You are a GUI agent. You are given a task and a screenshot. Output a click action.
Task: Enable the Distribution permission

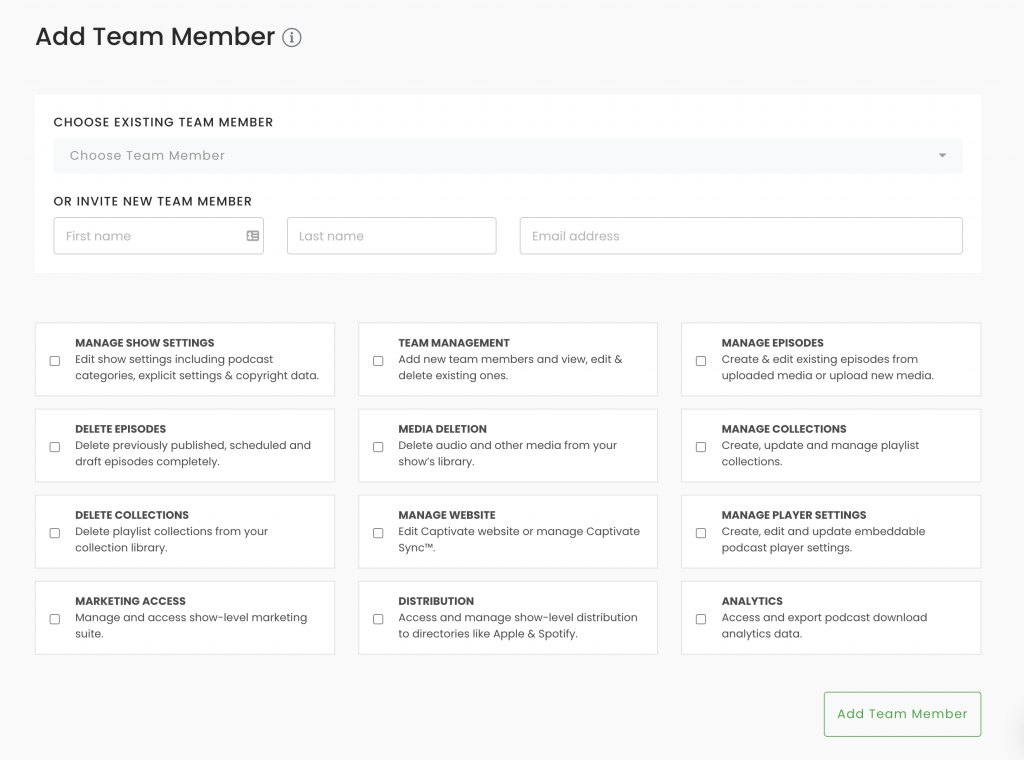coord(378,618)
